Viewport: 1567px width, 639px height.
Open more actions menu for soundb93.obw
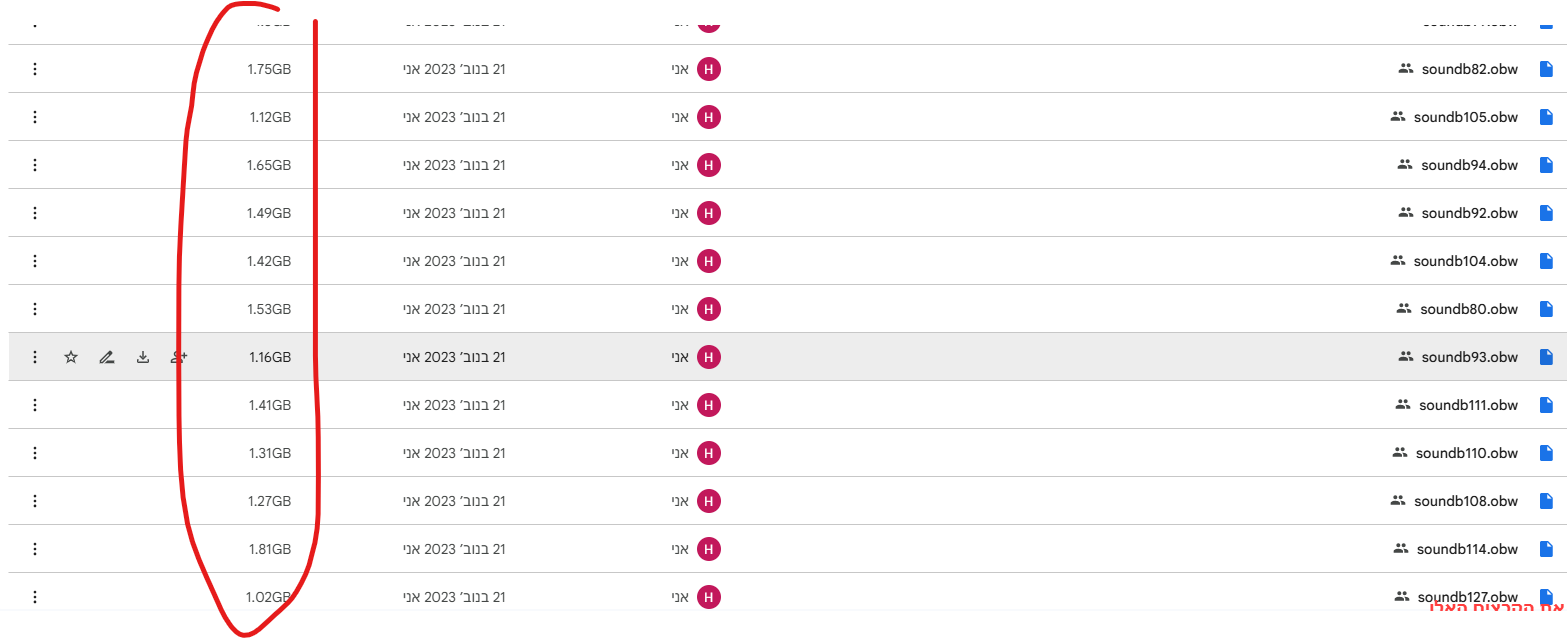click(x=35, y=357)
